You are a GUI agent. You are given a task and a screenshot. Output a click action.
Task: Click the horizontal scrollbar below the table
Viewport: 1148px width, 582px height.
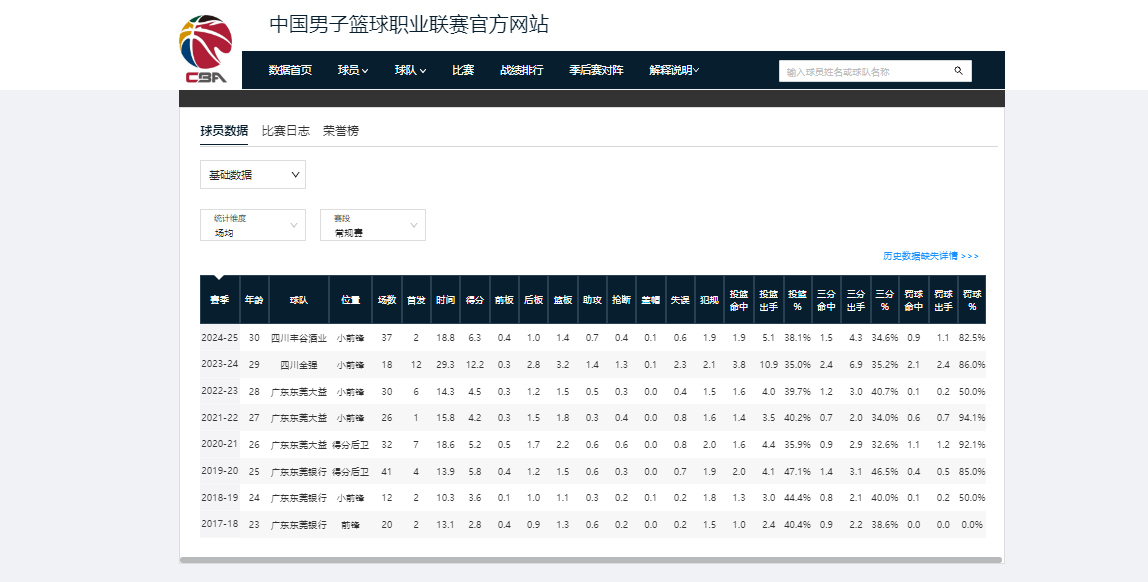point(590,560)
